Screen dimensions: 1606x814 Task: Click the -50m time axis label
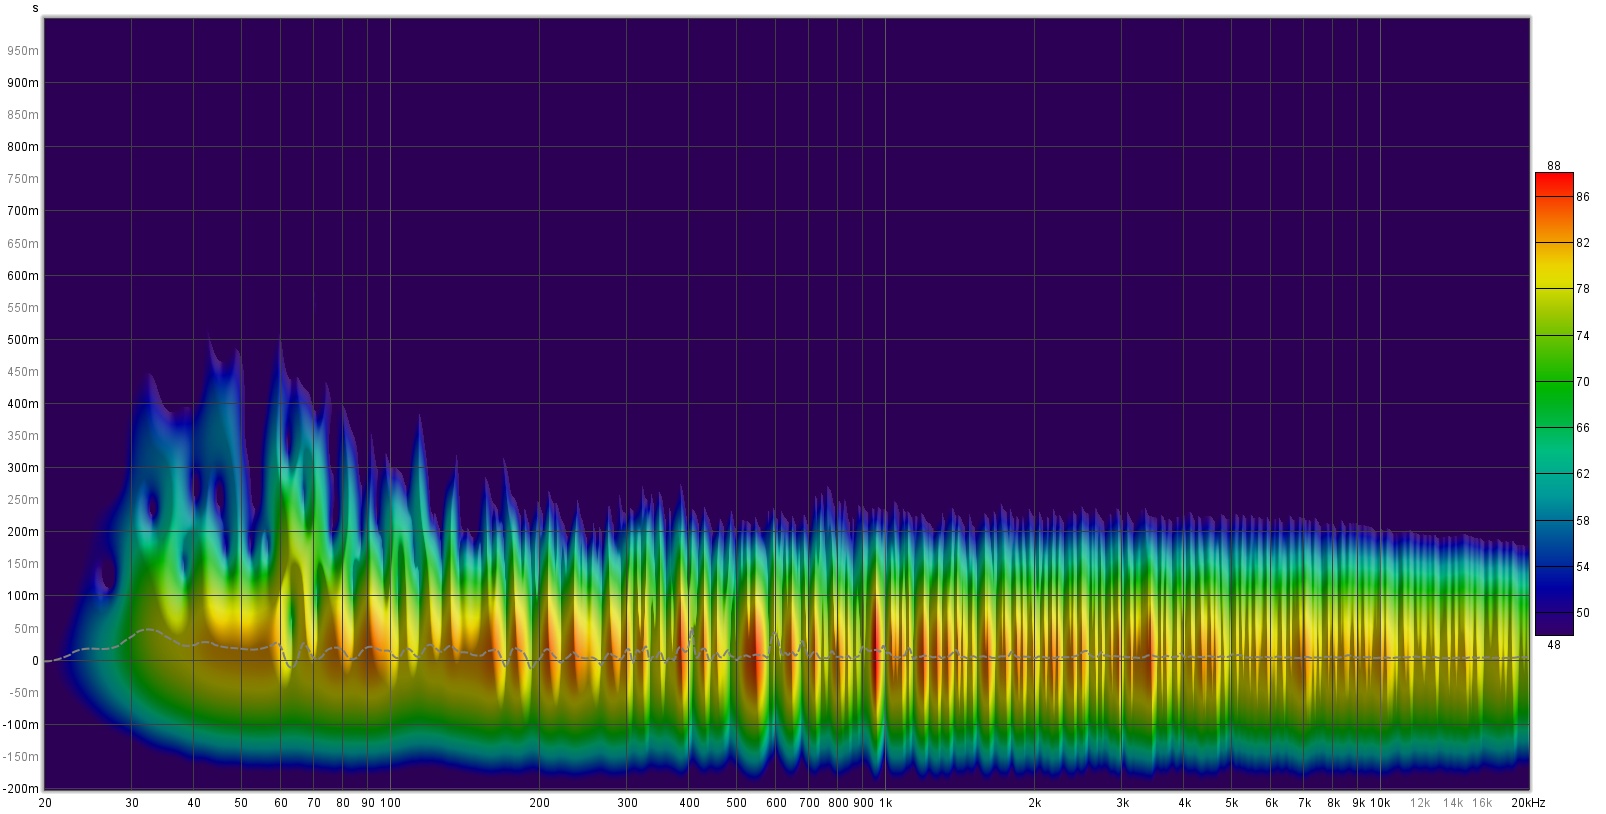pyautogui.click(x=21, y=693)
